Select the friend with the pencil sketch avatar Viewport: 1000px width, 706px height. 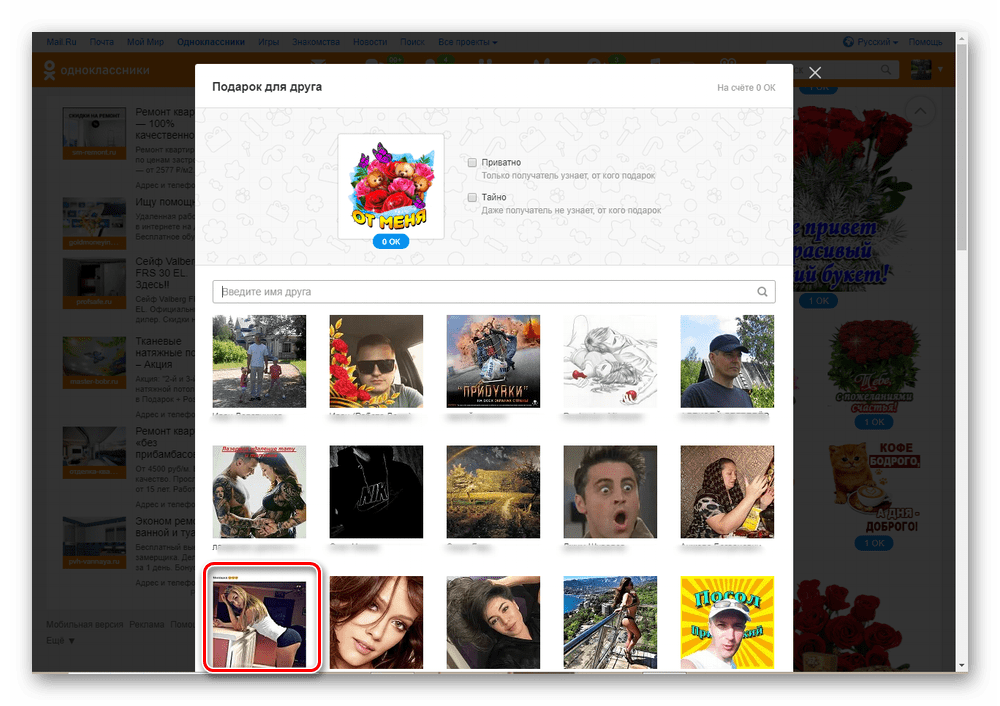point(610,361)
